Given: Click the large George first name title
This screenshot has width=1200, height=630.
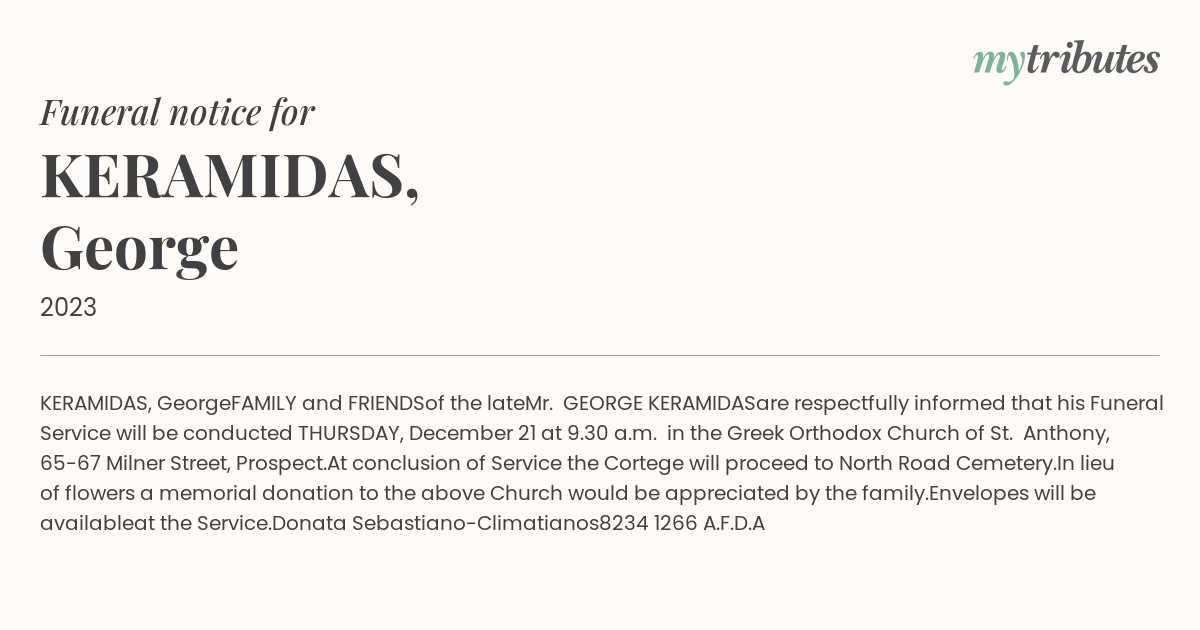Looking at the screenshot, I should [139, 249].
